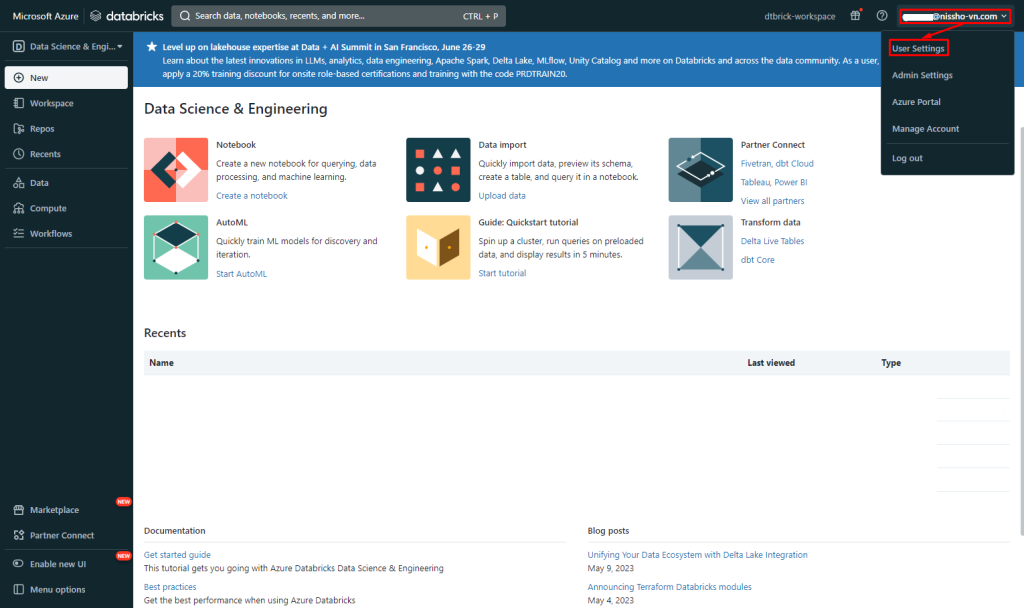Screen dimensions: 1024x608
Task: Toggle Enable new UI option
Action: tap(57, 564)
